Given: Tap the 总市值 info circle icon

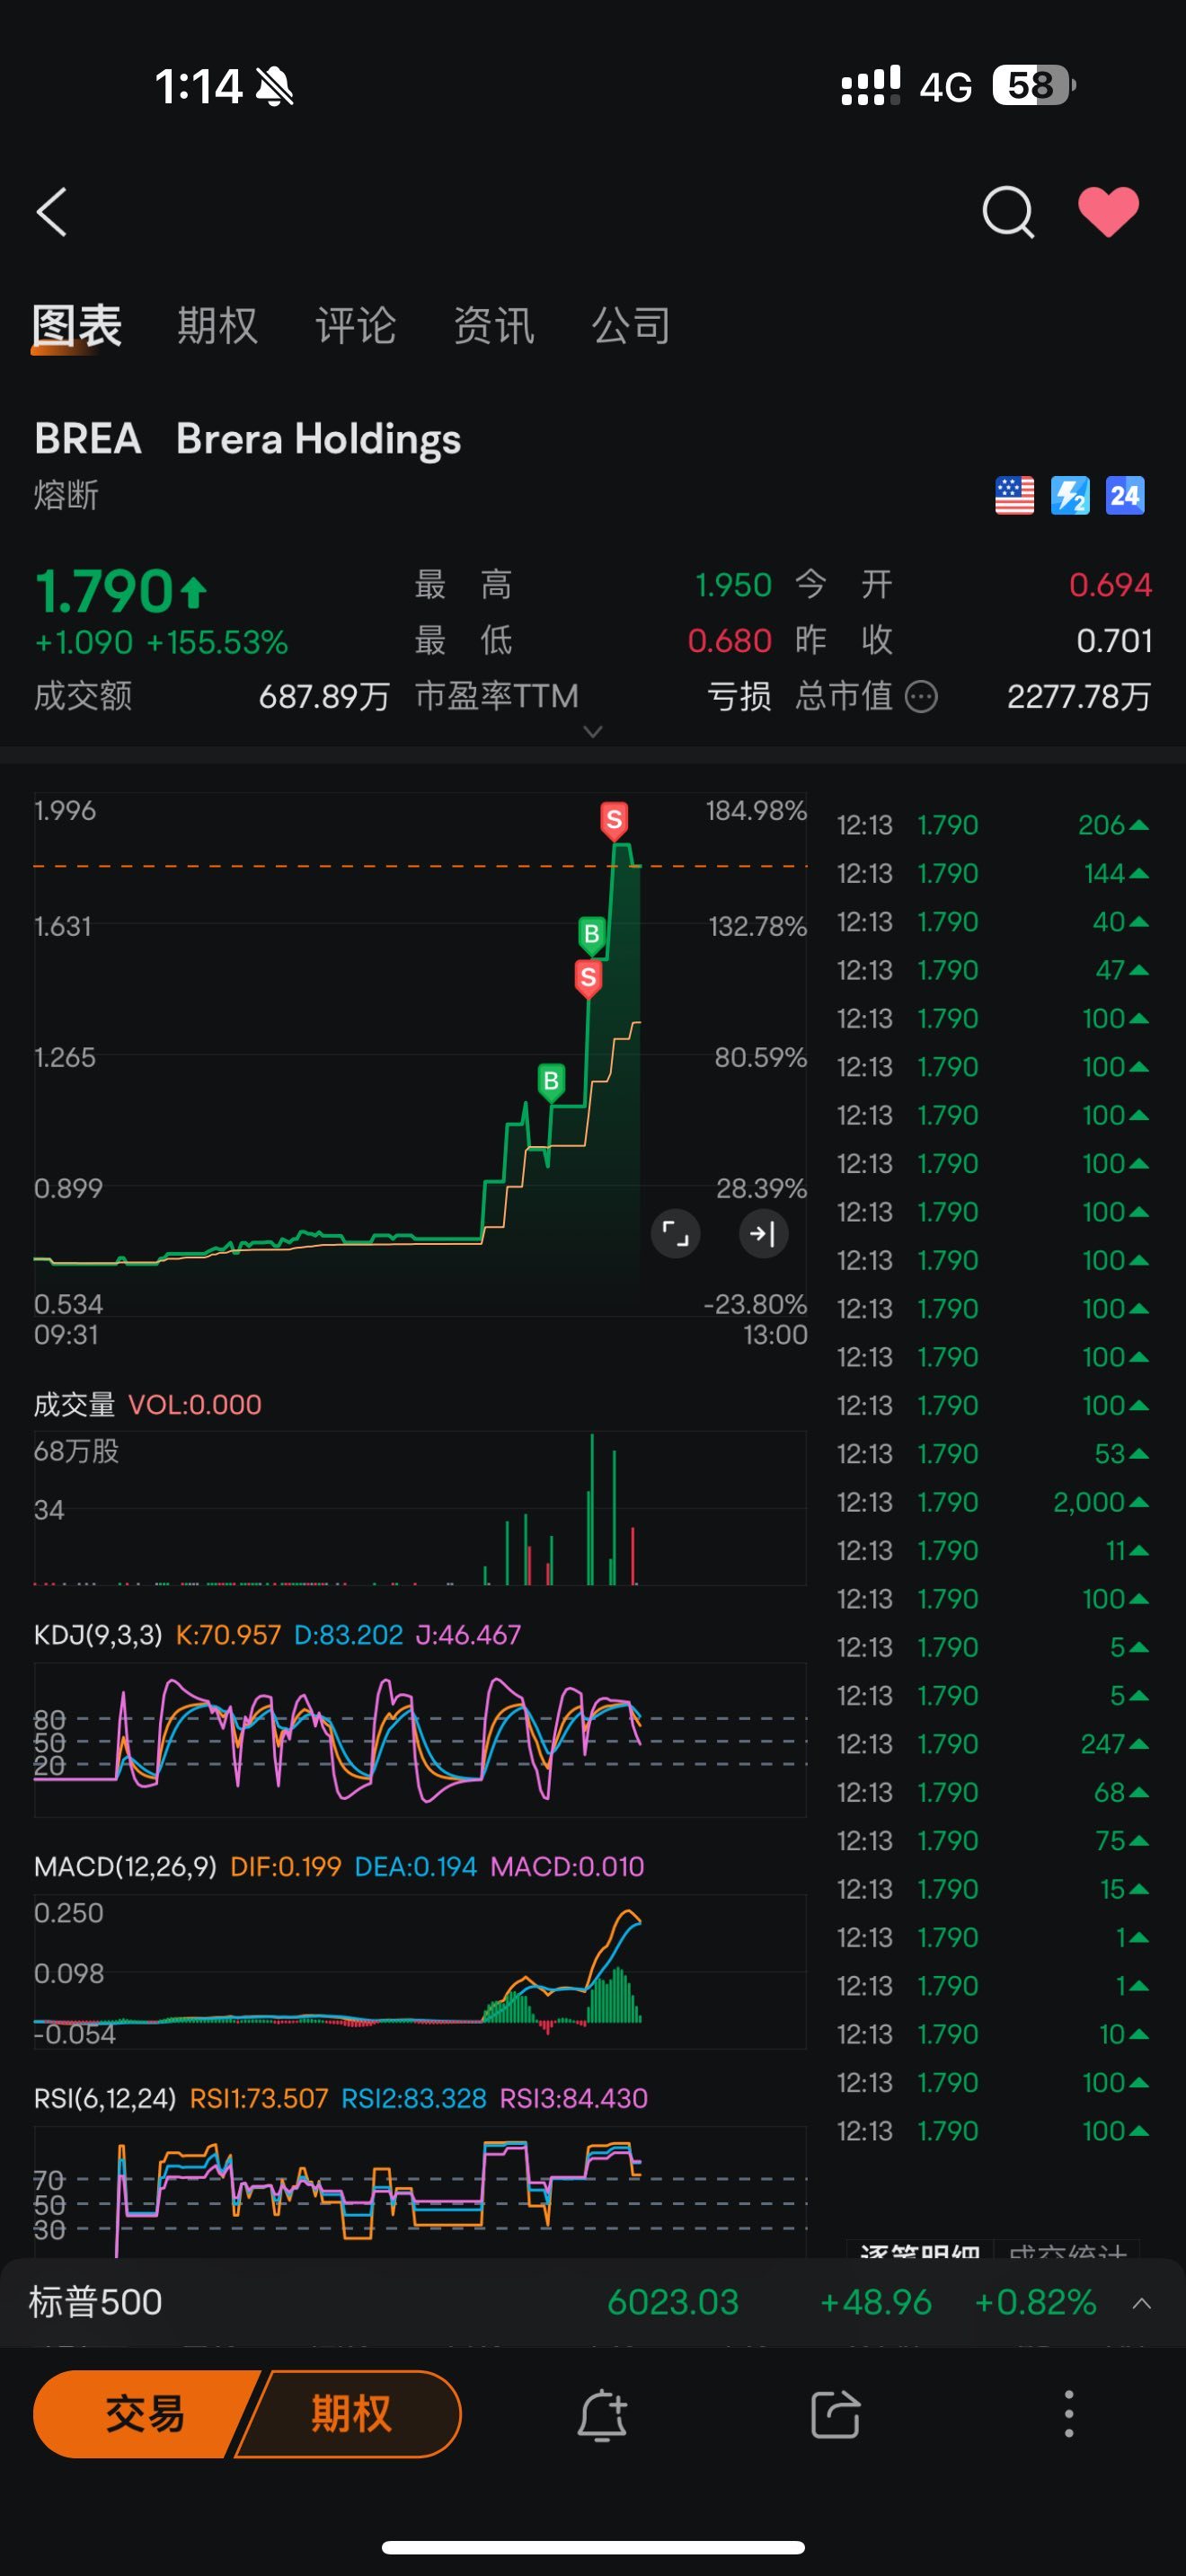Looking at the screenshot, I should click(x=921, y=696).
